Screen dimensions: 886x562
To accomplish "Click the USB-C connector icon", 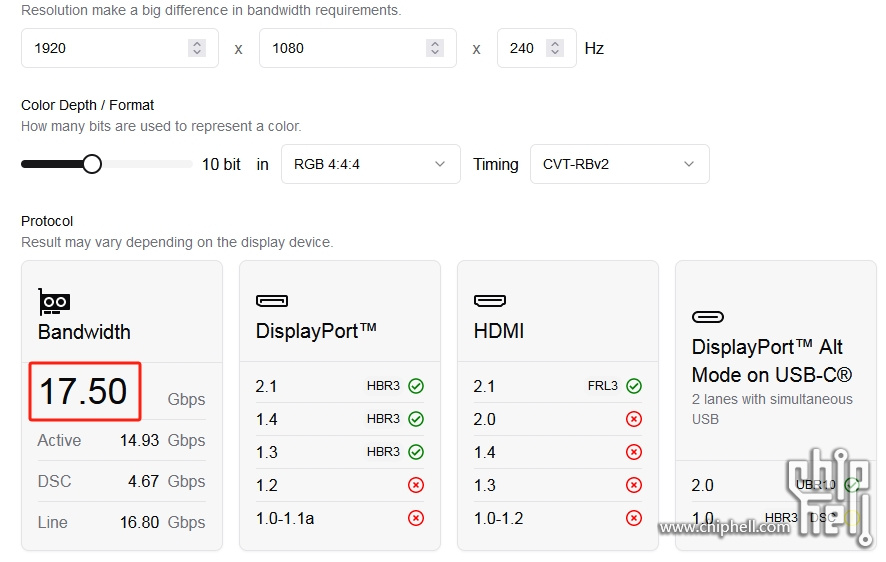I will (x=708, y=317).
